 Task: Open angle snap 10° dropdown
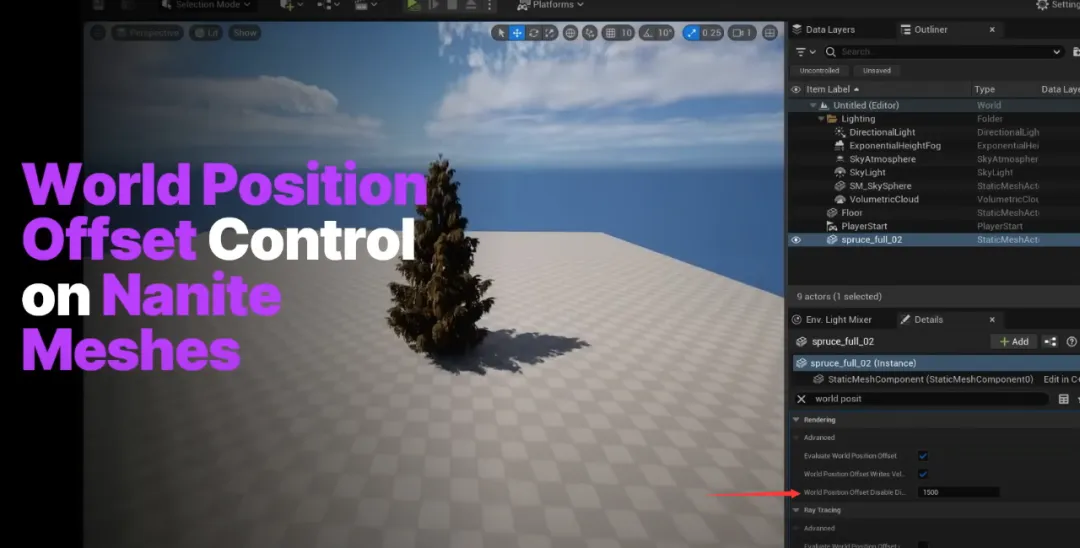coord(665,32)
